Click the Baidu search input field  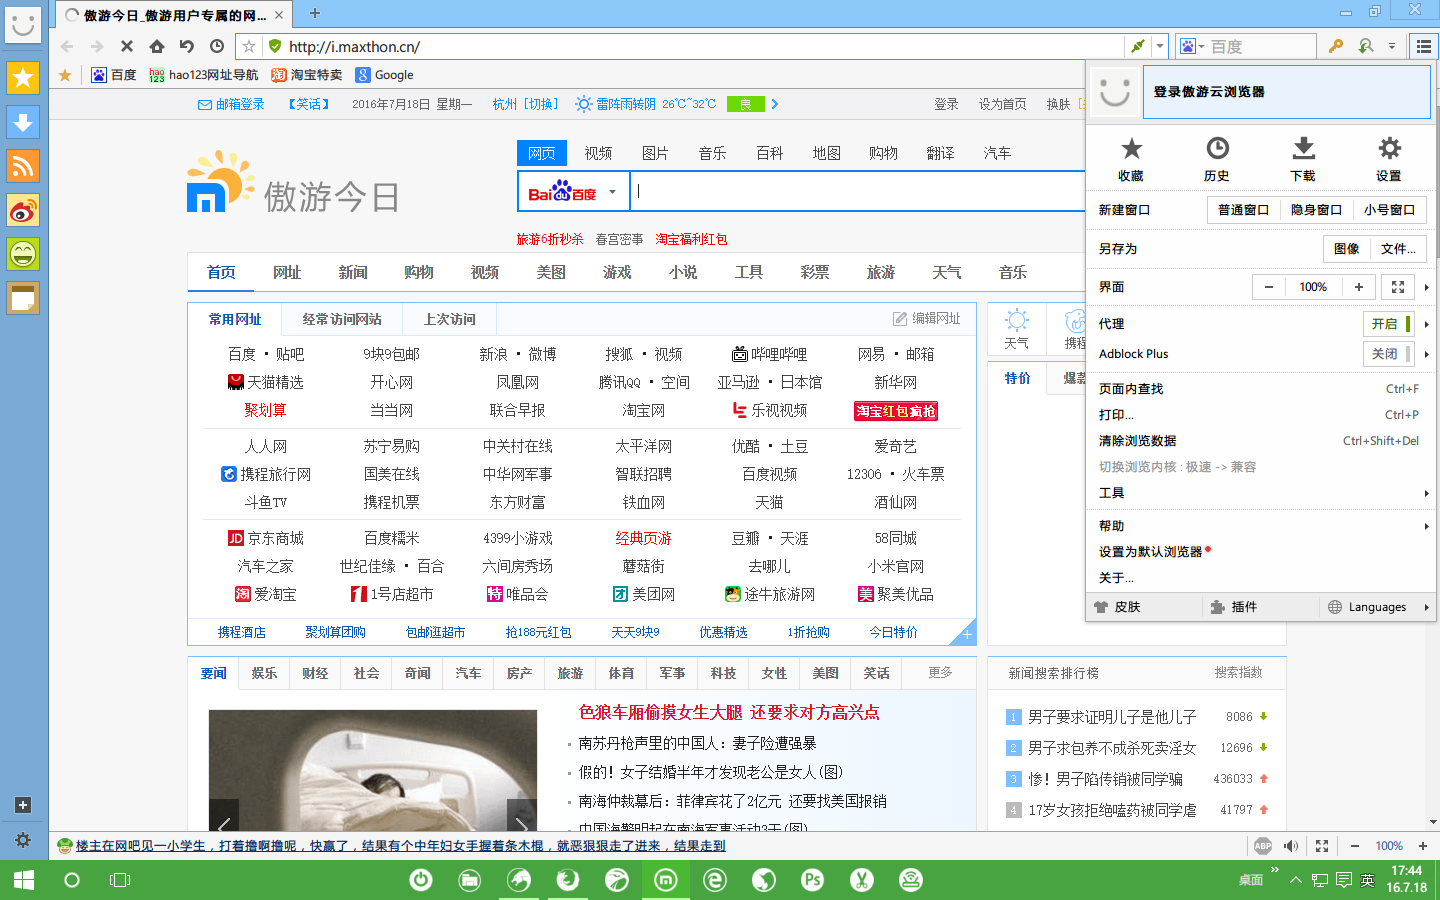[858, 192]
